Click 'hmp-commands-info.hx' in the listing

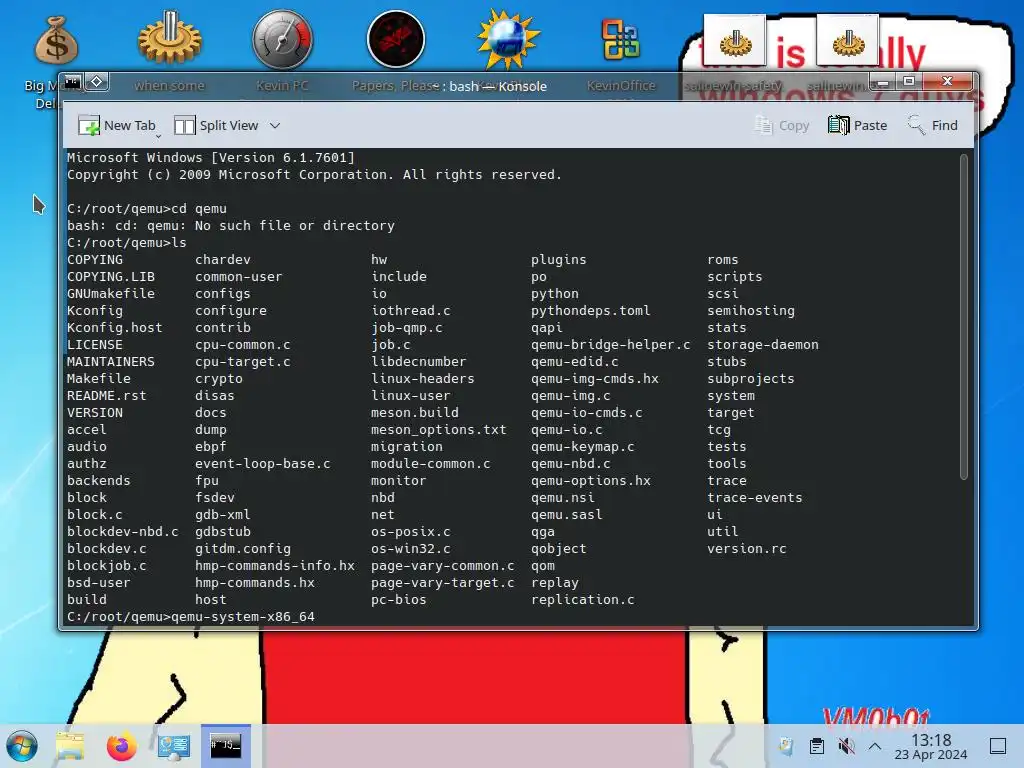275,566
